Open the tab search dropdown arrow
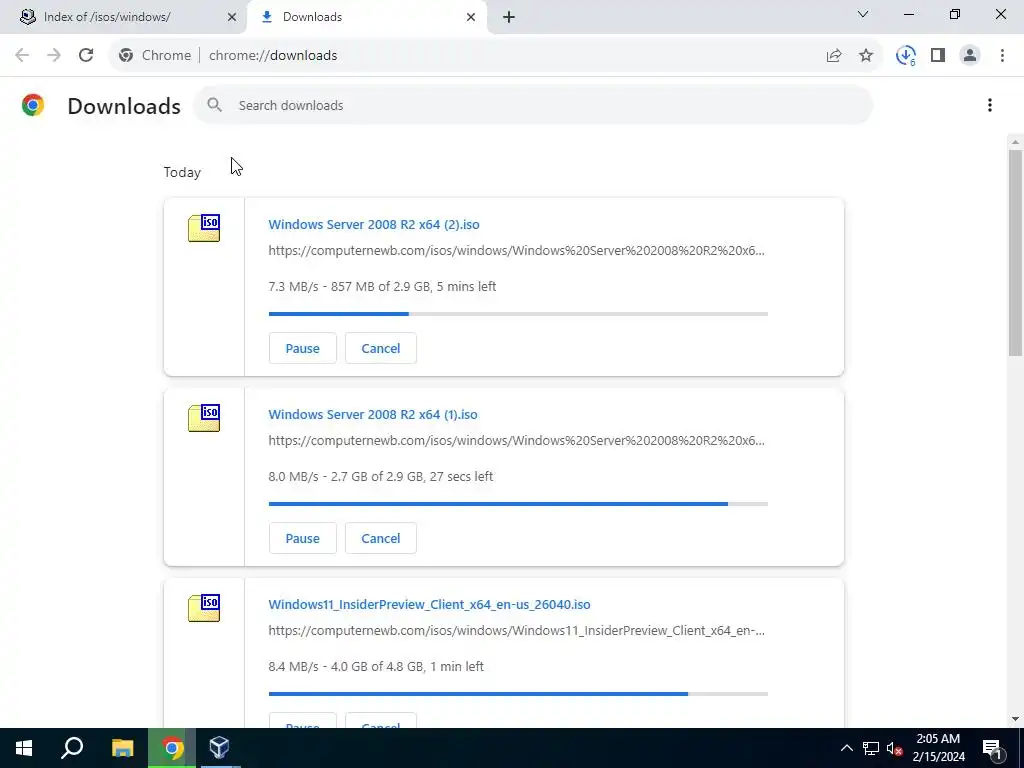This screenshot has width=1024, height=768. coord(863,14)
